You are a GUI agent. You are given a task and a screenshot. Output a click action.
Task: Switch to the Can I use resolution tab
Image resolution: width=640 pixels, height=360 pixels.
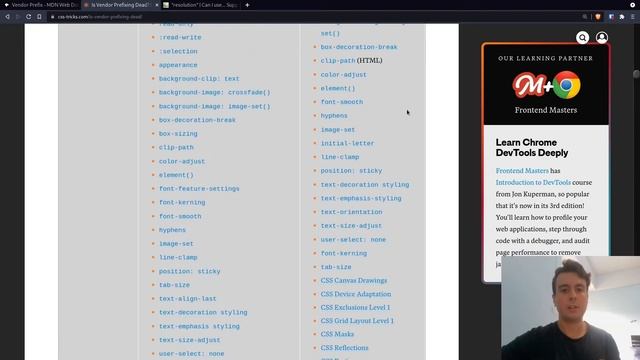[200, 5]
